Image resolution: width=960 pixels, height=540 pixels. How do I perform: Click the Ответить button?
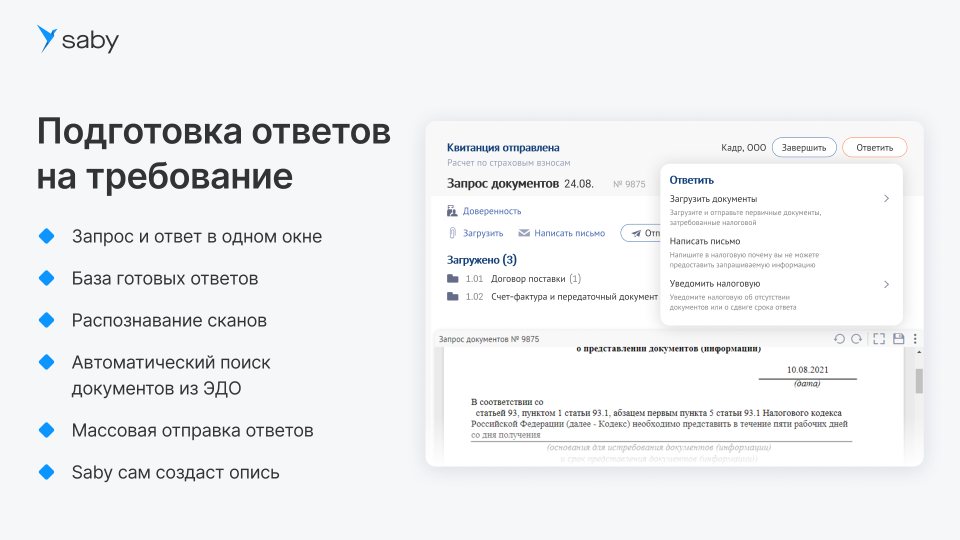pyautogui.click(x=874, y=148)
